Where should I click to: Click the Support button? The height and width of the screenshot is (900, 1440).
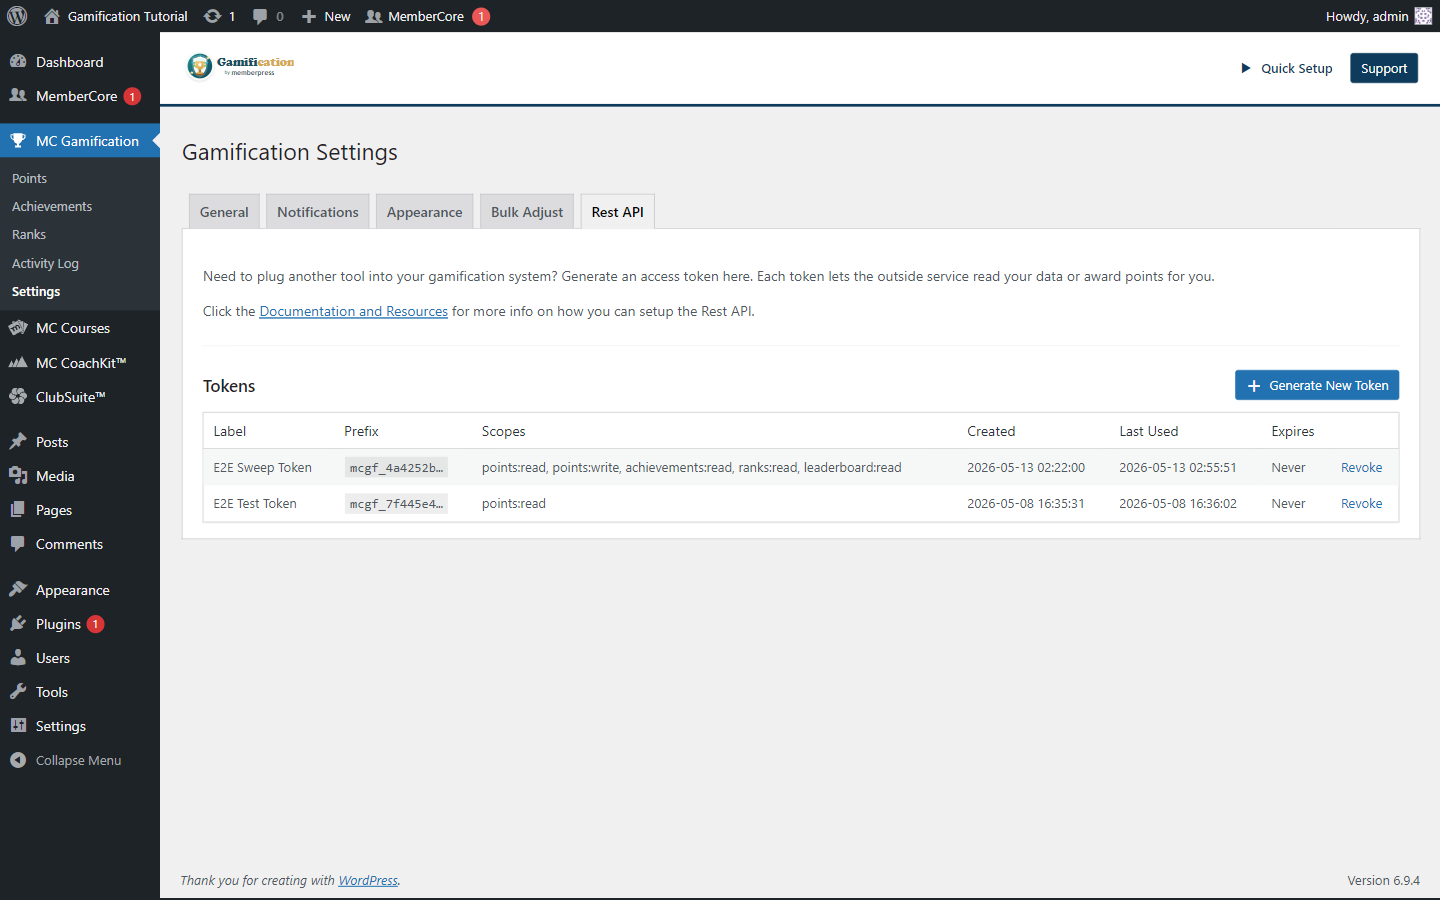[x=1383, y=68]
